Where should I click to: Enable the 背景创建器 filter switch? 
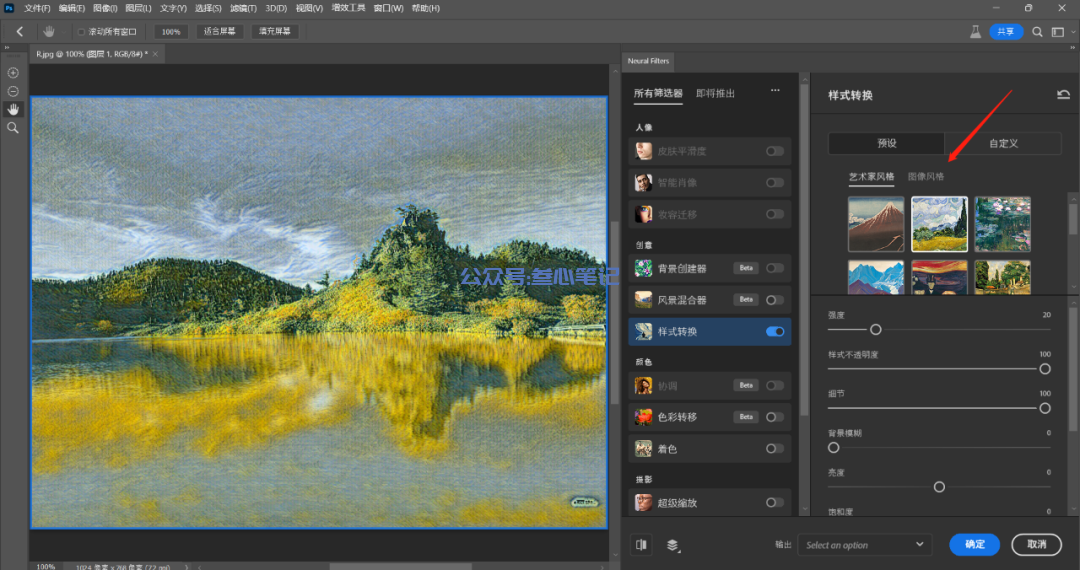tap(775, 268)
